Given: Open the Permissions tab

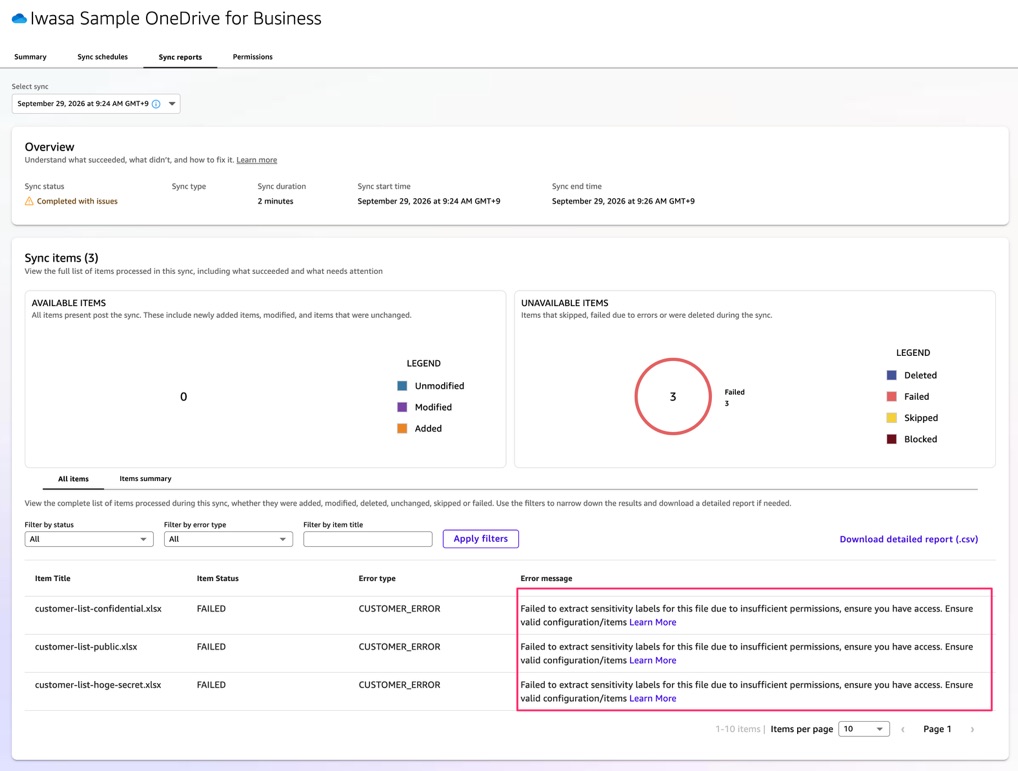Looking at the screenshot, I should tap(253, 57).
